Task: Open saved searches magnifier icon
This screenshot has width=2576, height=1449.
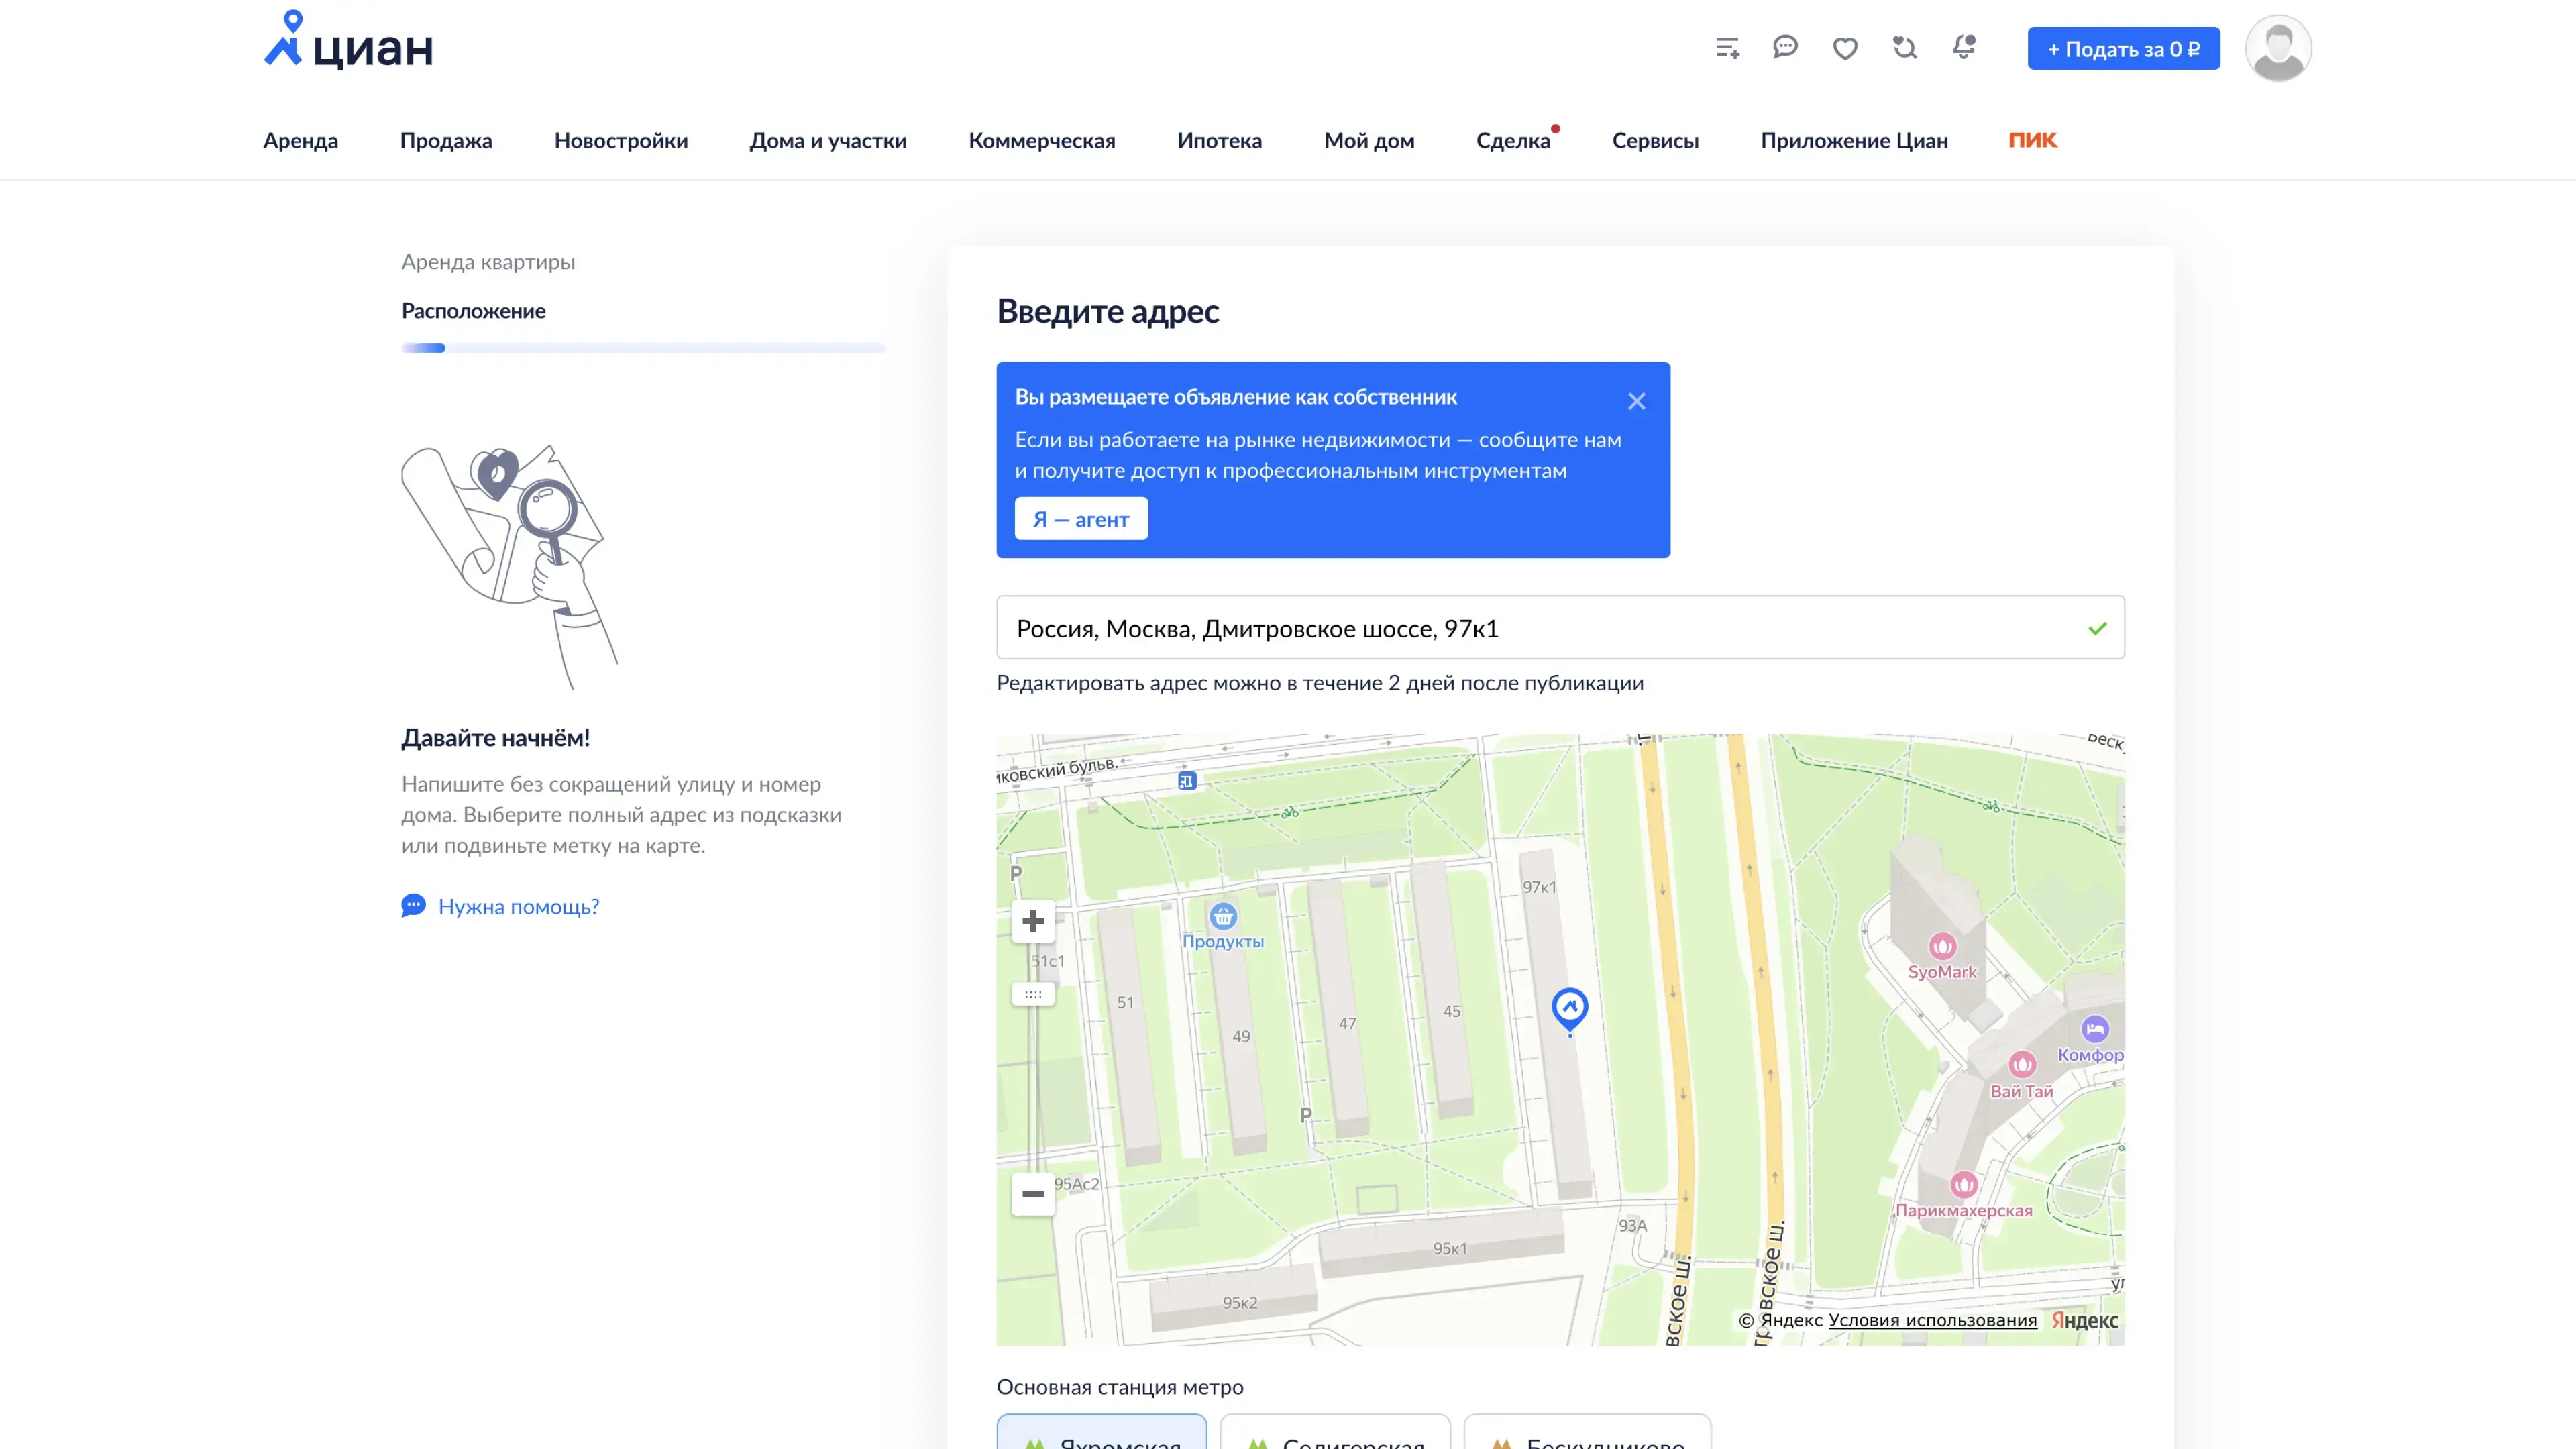Action: [1905, 47]
